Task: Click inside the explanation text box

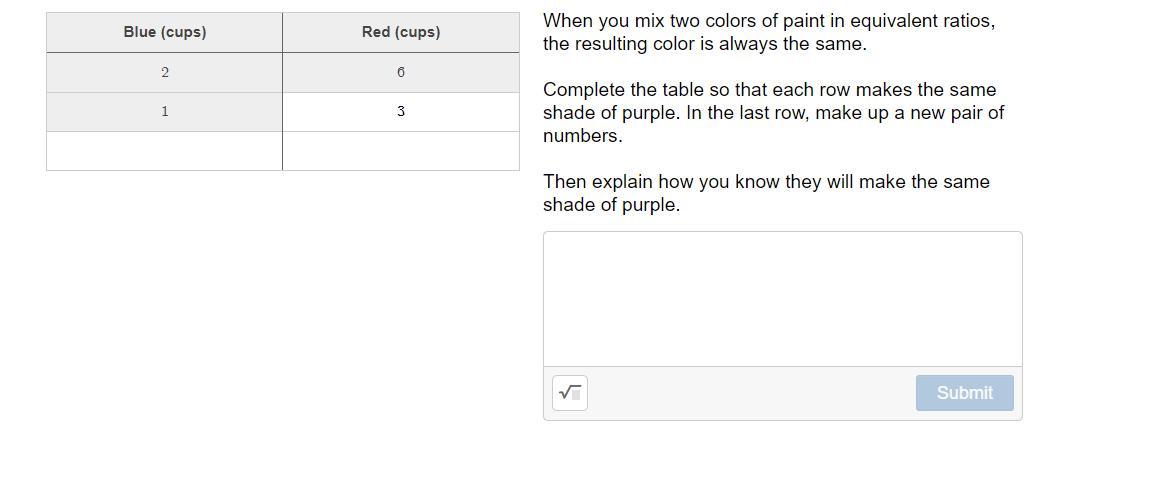Action: pyautogui.click(x=782, y=298)
